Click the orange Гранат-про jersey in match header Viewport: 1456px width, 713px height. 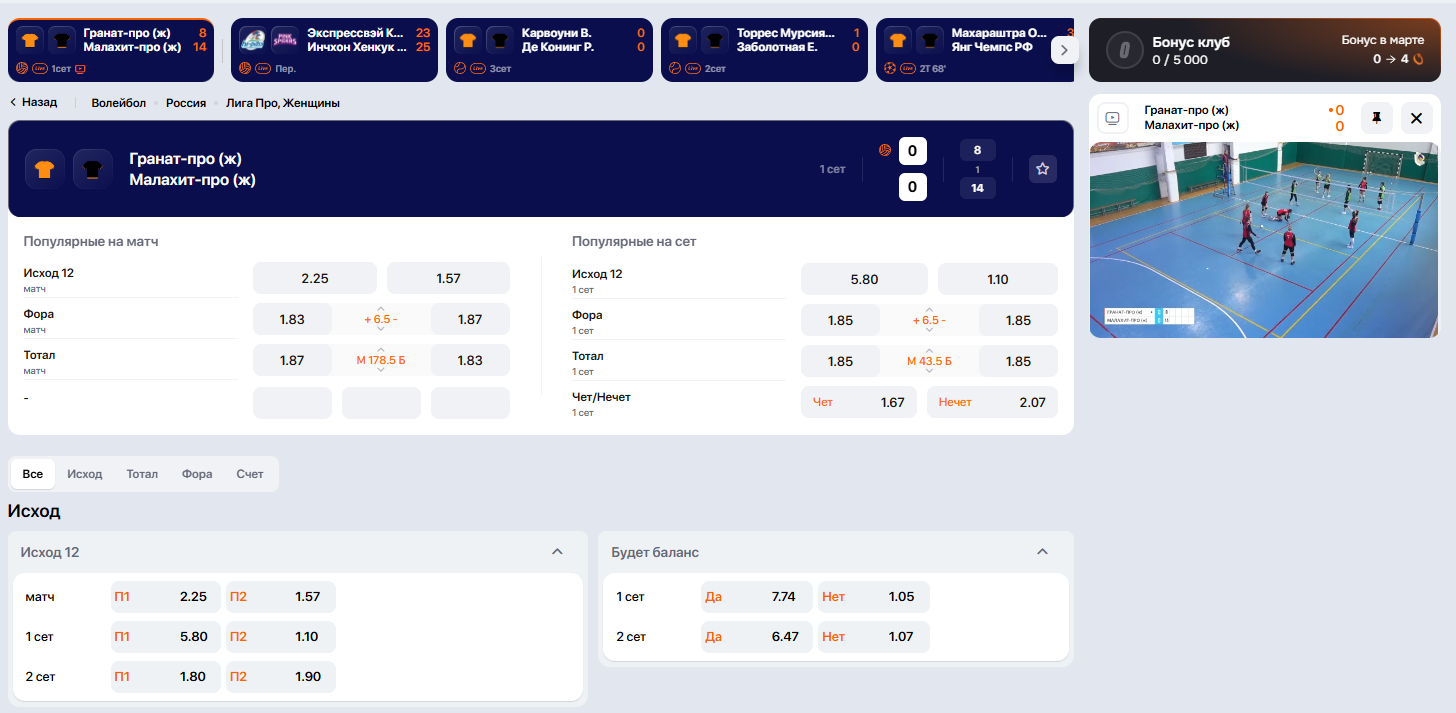tap(44, 169)
